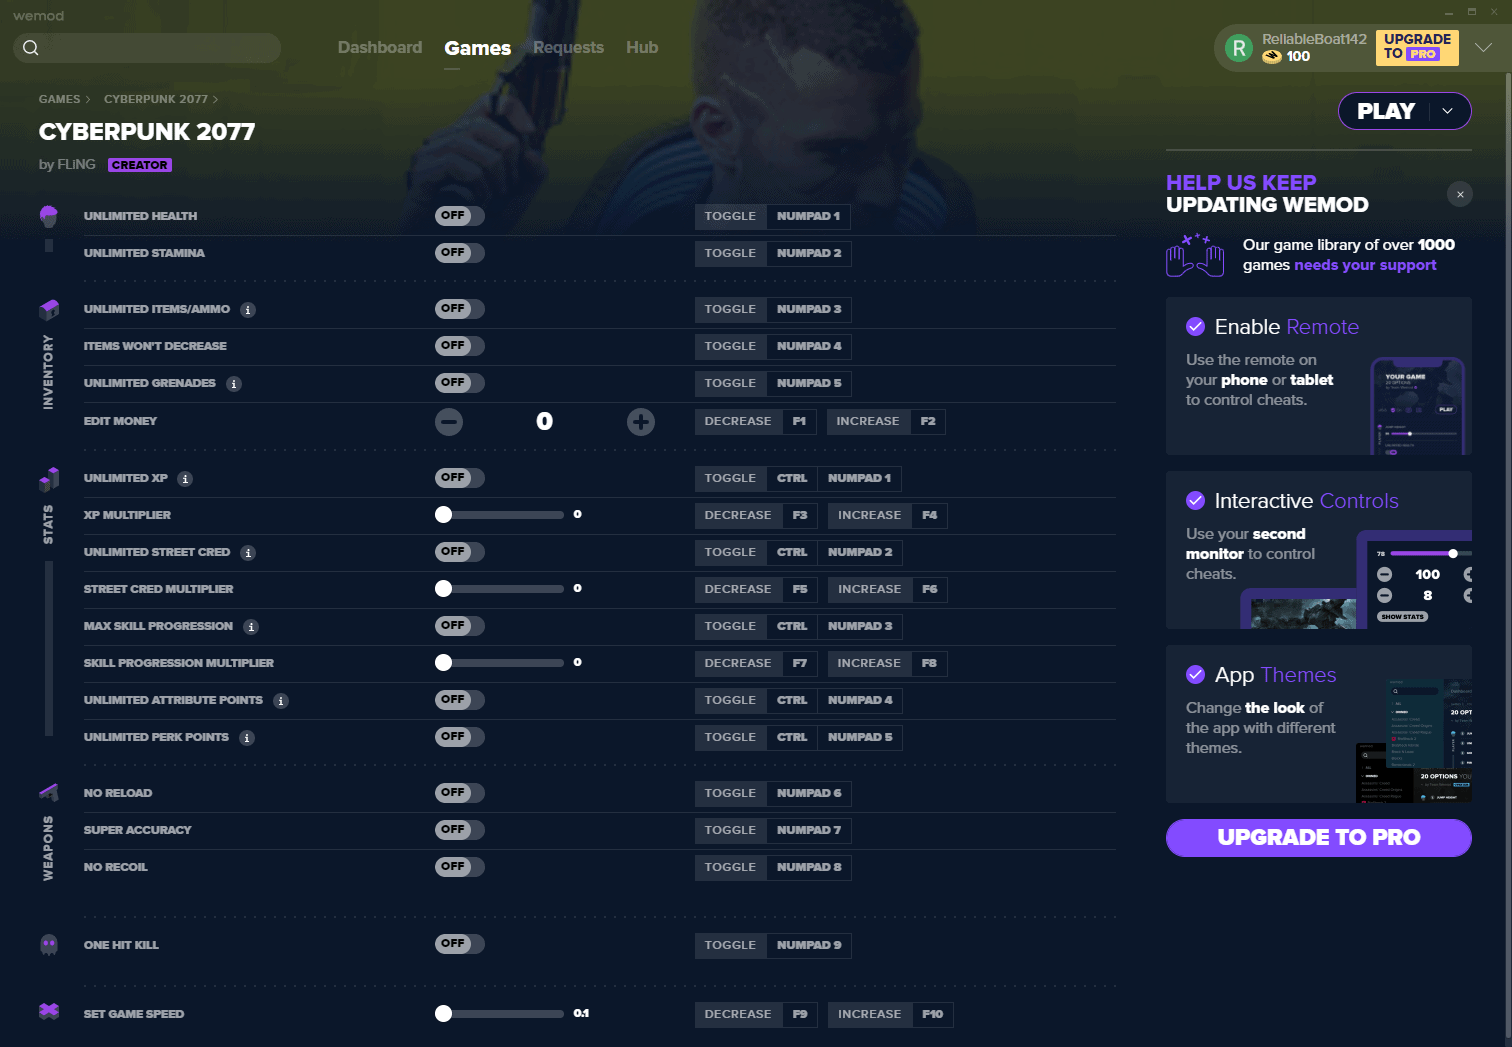This screenshot has width=1512, height=1047.
Task: Click the info icon beside Unlimited Items/Ammo
Action: point(248,310)
